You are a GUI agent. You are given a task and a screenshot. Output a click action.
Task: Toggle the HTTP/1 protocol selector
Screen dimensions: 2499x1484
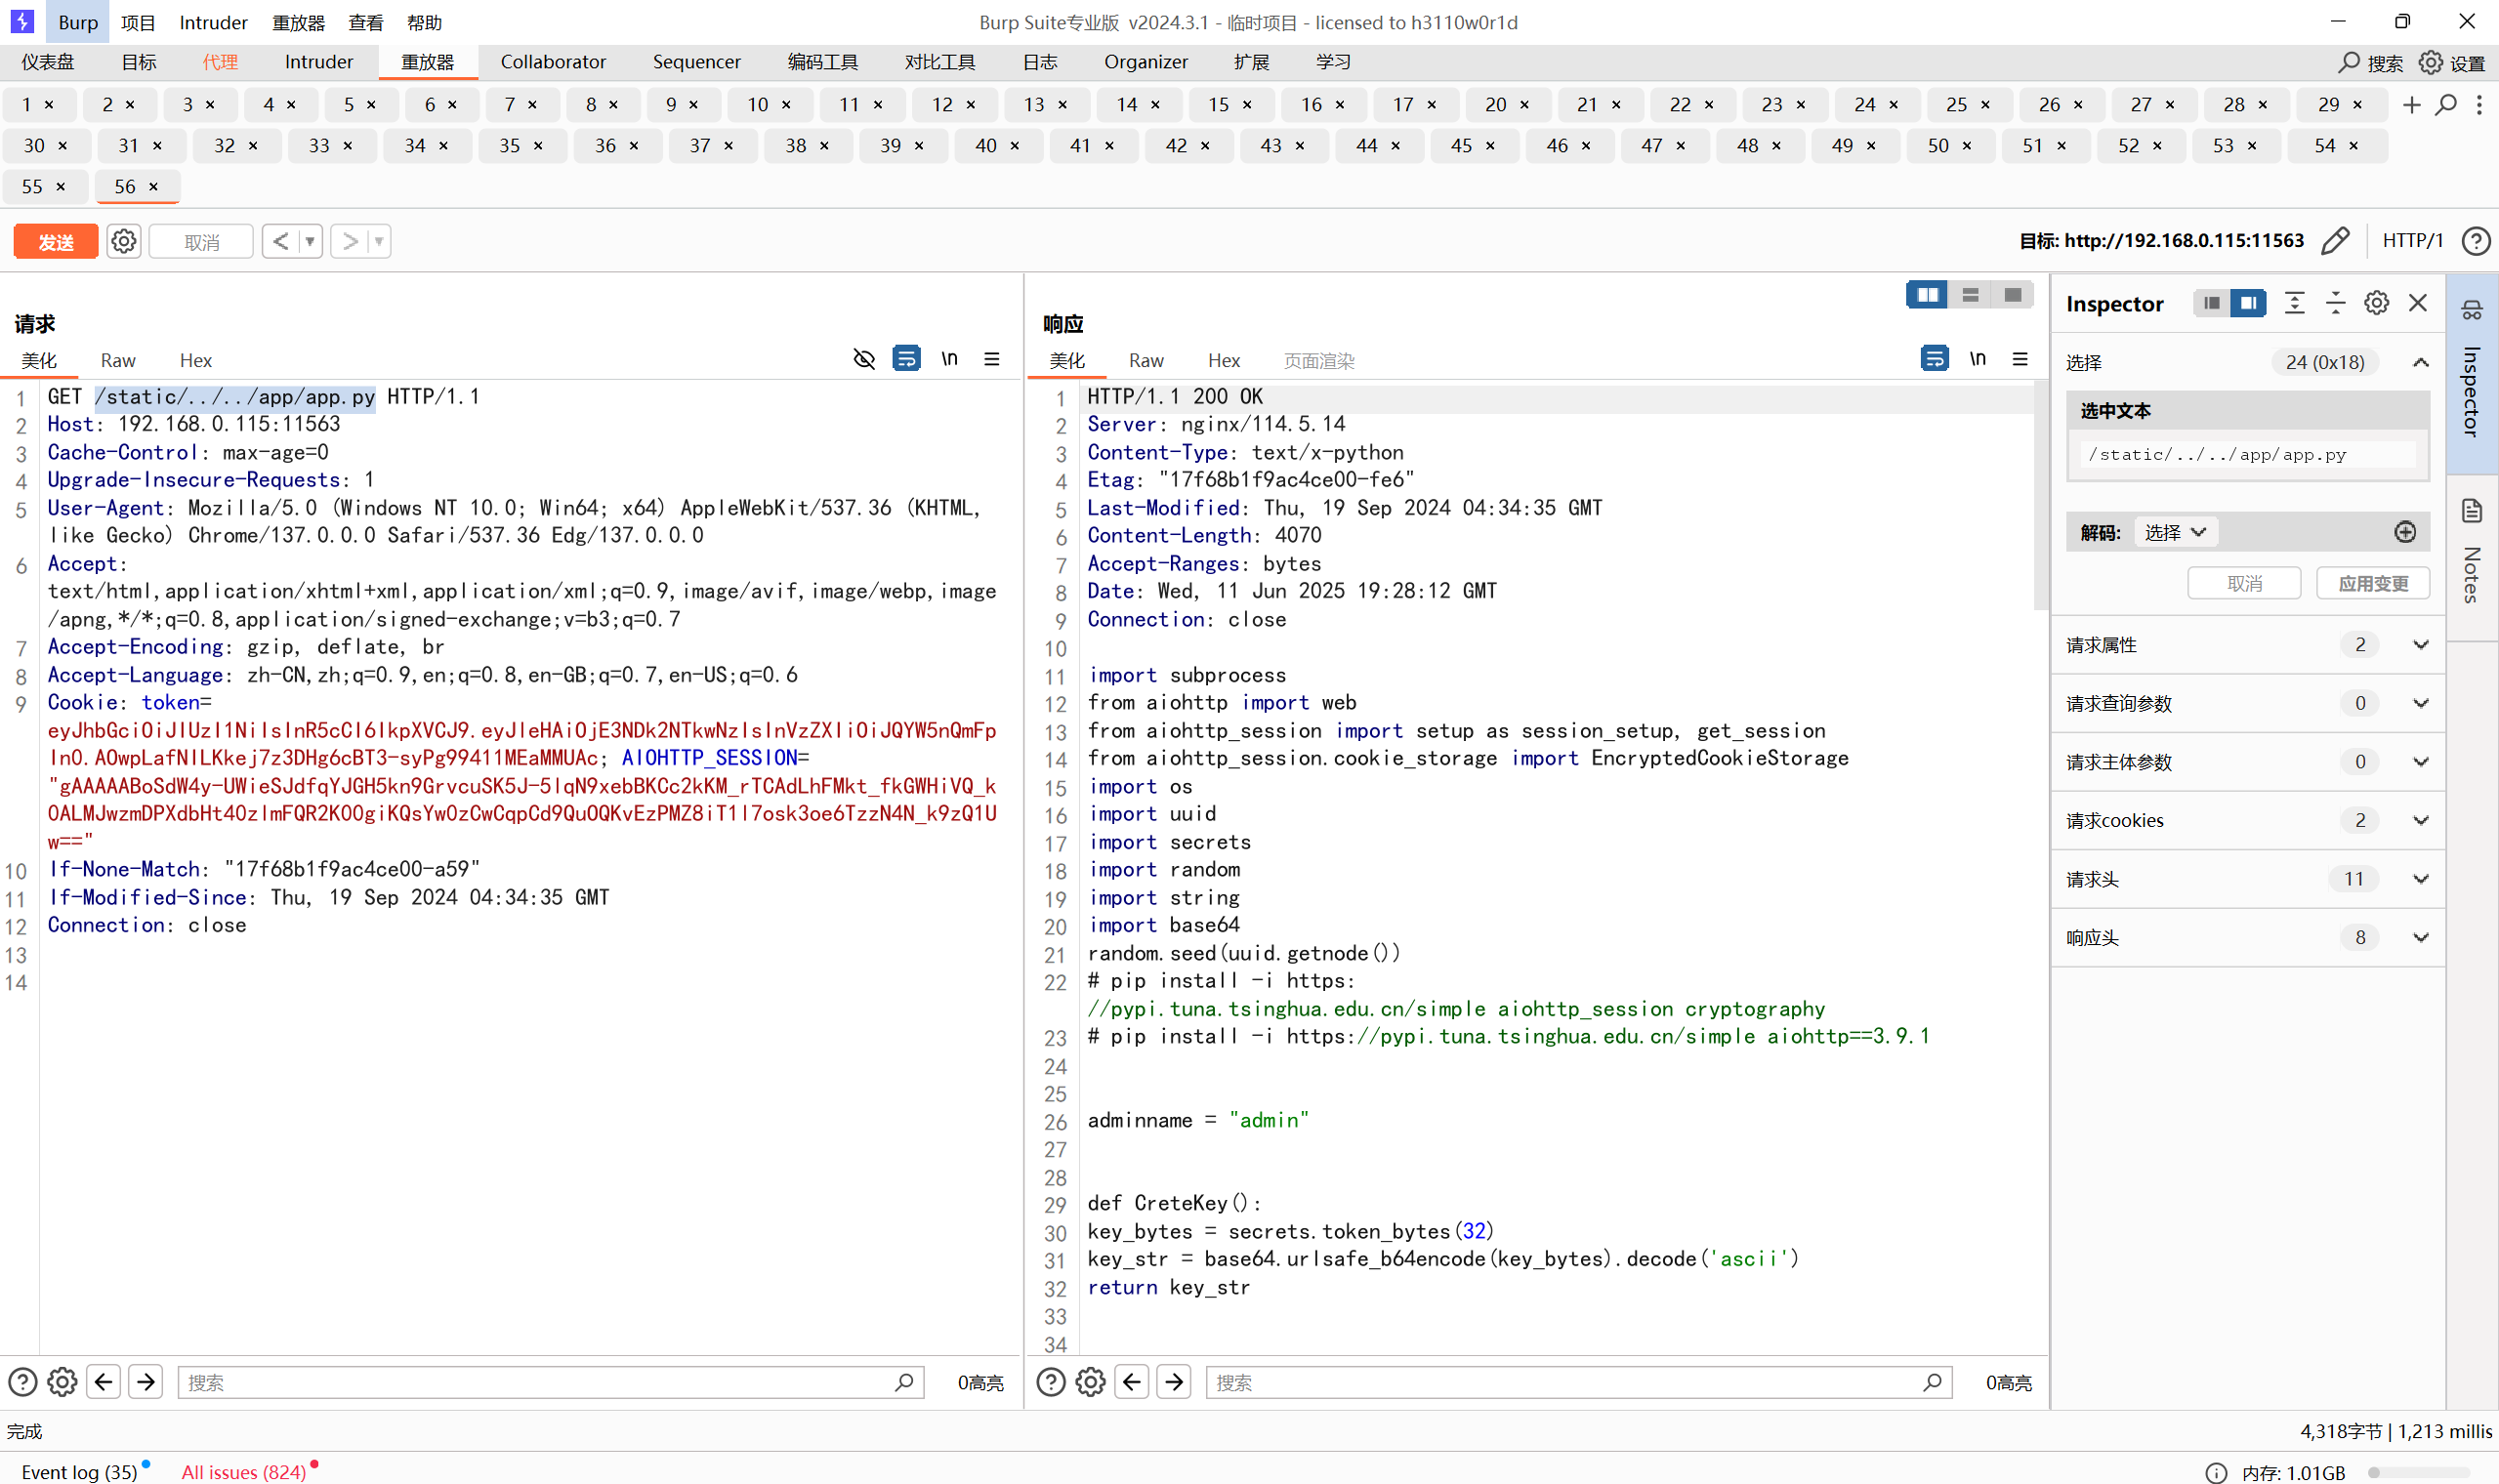point(2411,241)
